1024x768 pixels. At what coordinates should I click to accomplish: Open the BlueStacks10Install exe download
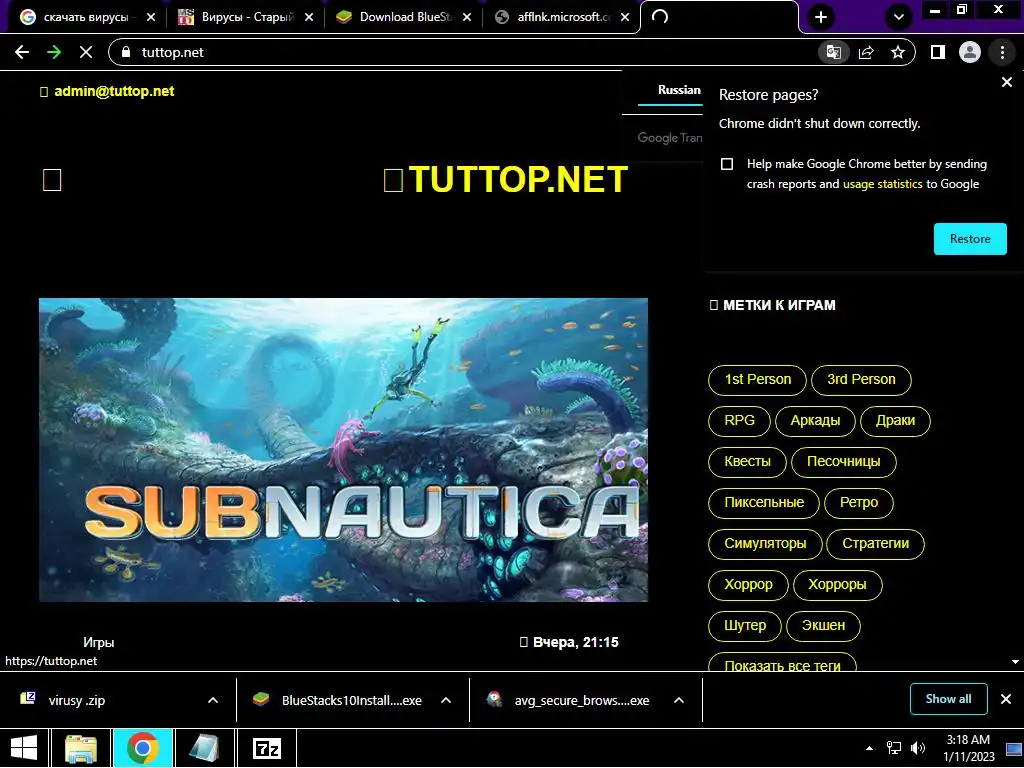point(351,701)
